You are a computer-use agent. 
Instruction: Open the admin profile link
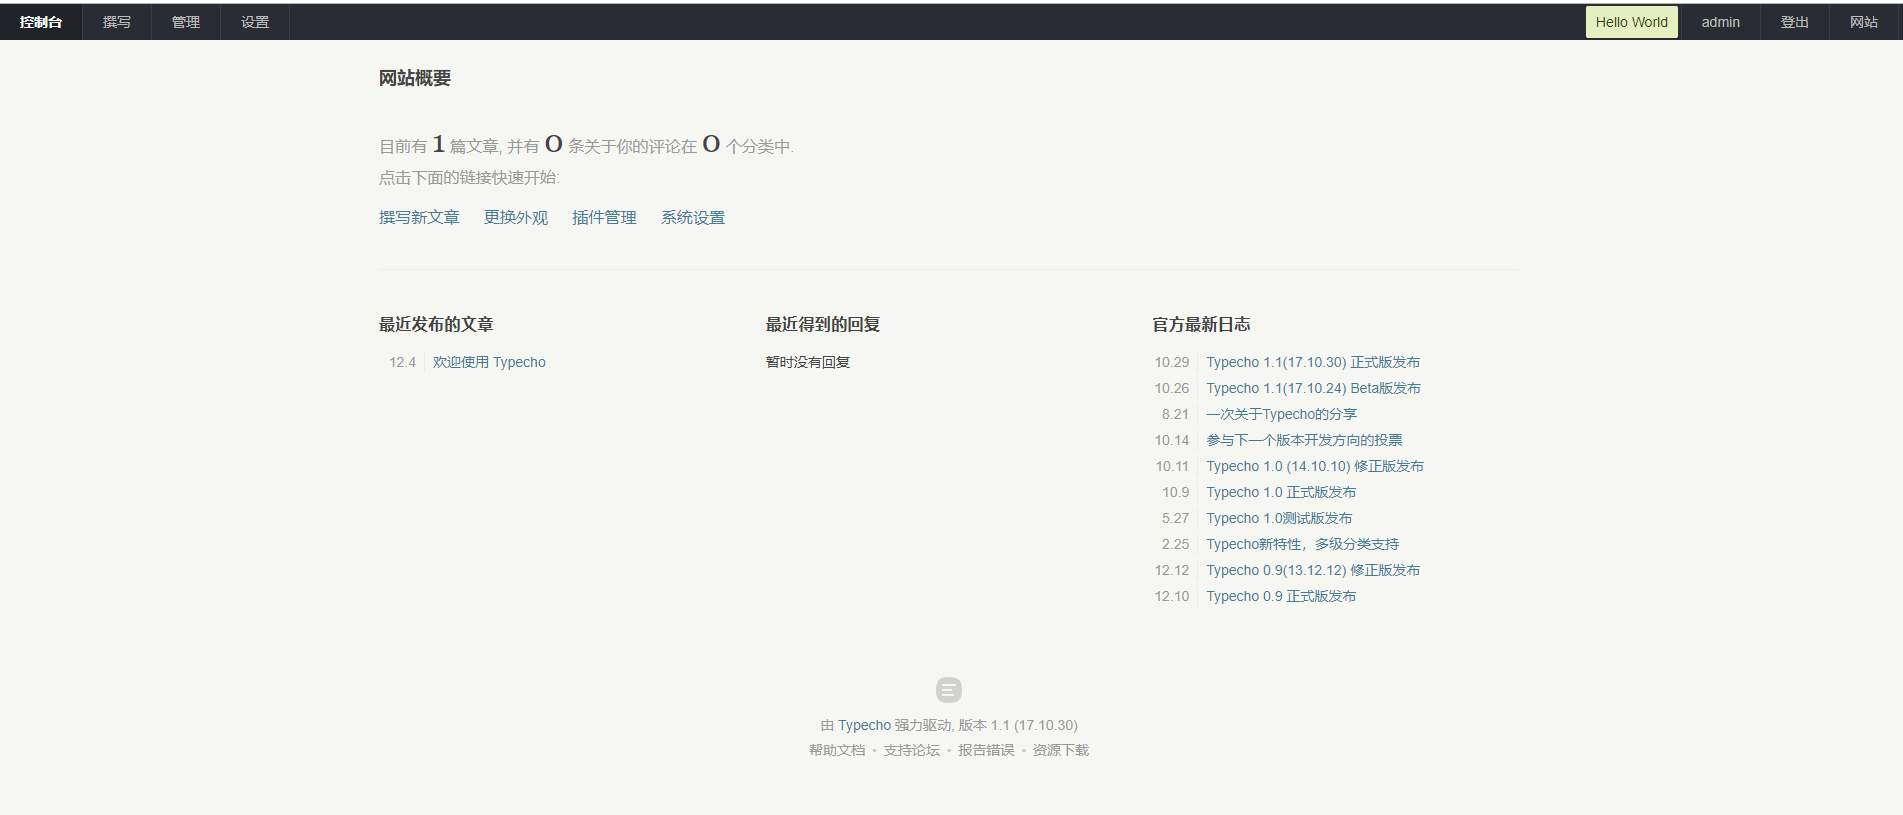tap(1720, 22)
